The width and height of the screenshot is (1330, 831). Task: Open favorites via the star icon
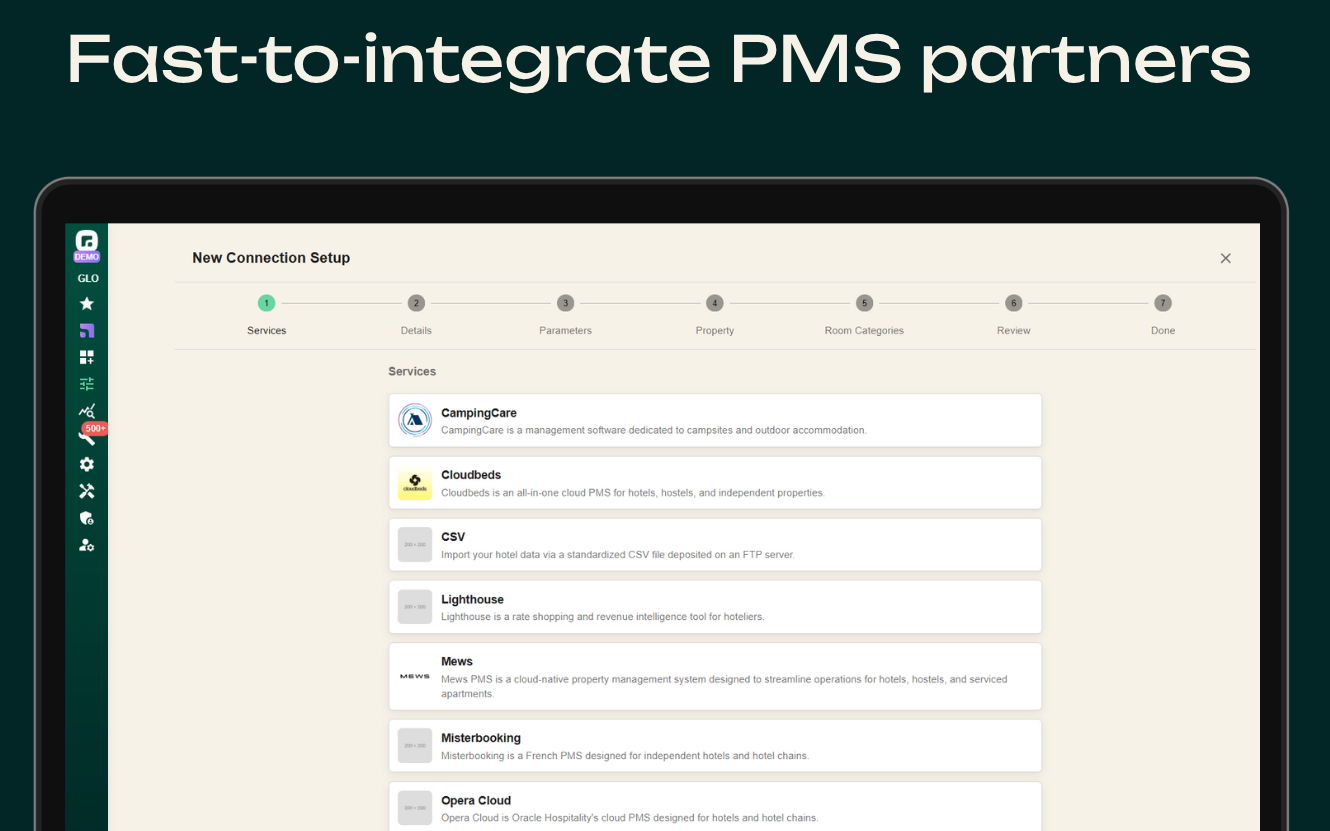tap(87, 304)
